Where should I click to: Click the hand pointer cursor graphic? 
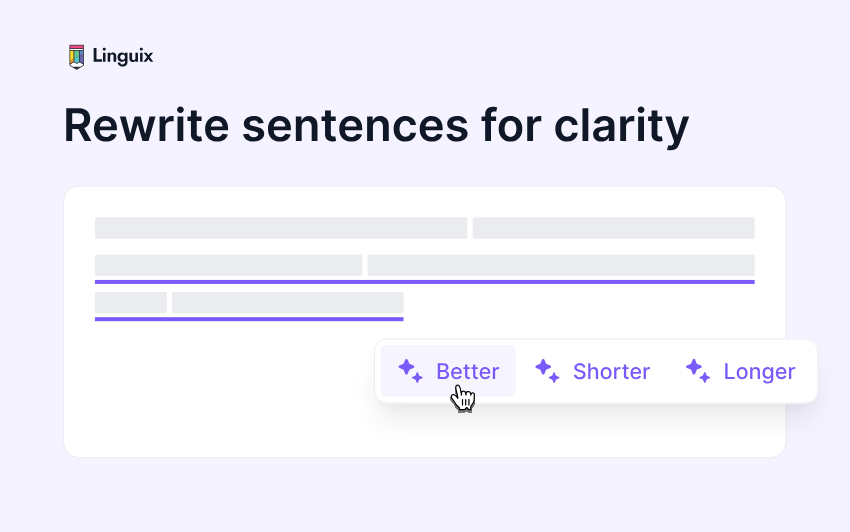click(462, 398)
